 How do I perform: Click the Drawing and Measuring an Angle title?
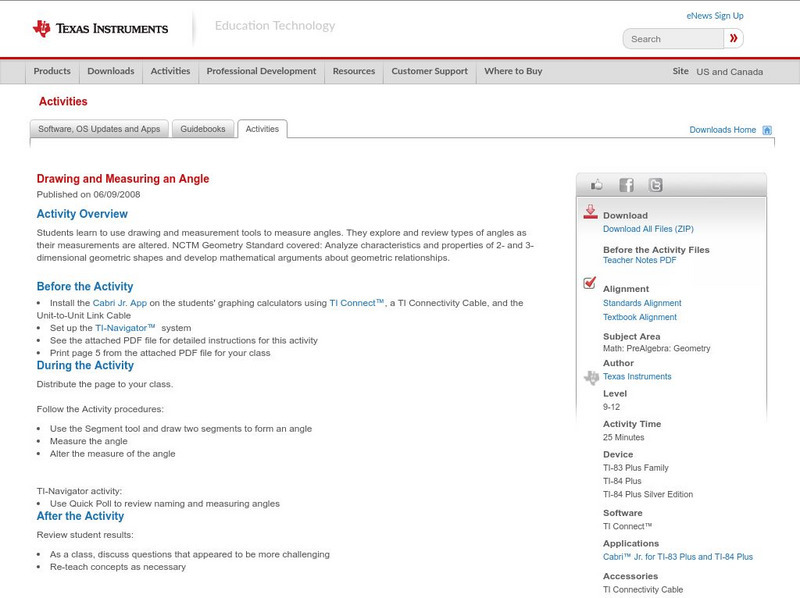[x=122, y=179]
